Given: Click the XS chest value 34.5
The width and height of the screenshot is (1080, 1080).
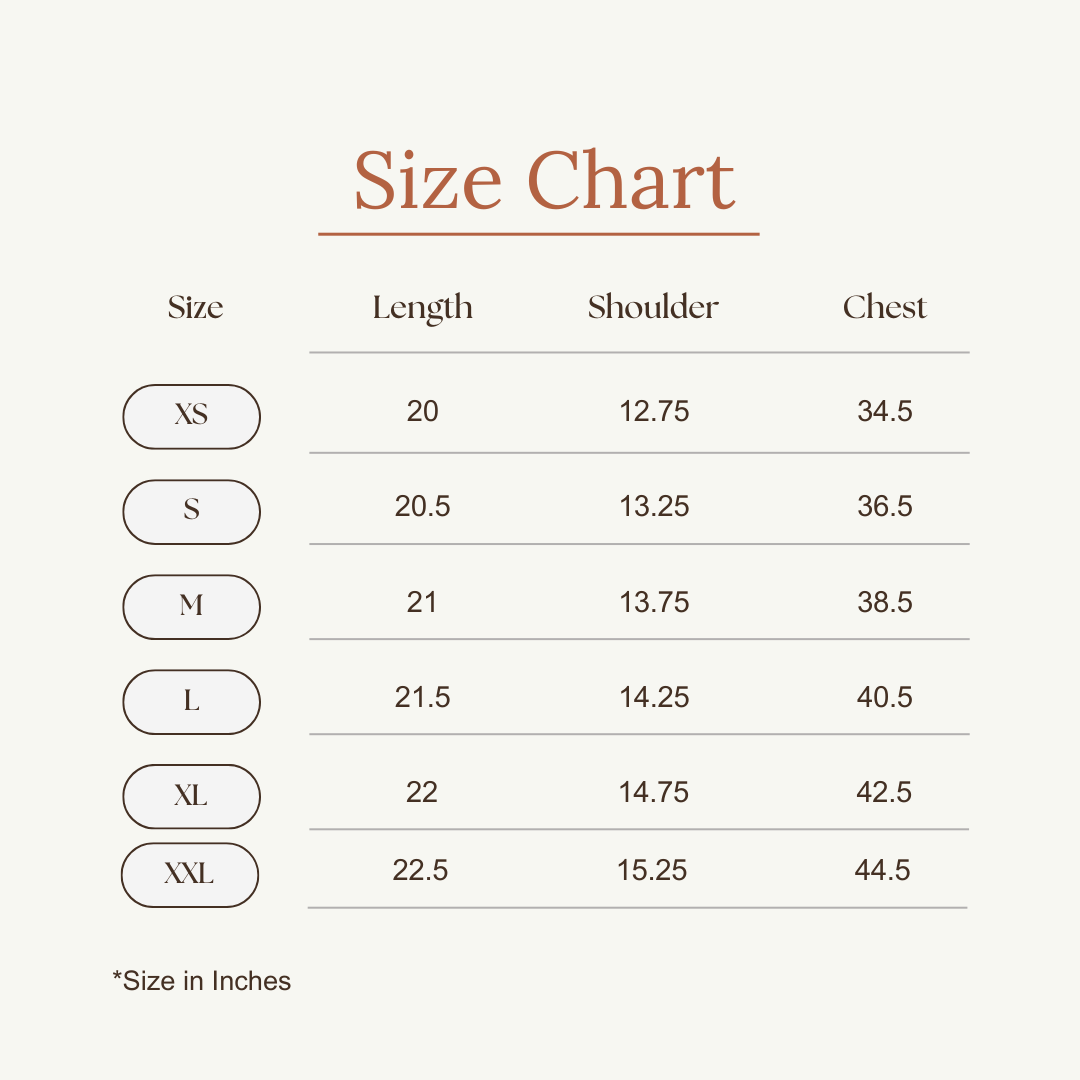Looking at the screenshot, I should pos(885,411).
